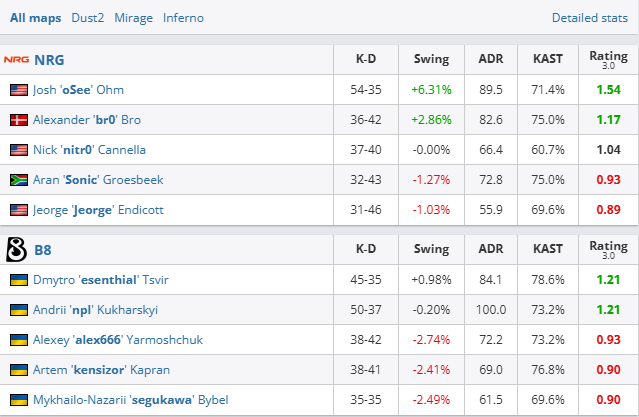Click the US flag beside oSee
Image resolution: width=639 pixels, height=417 pixels.
pyautogui.click(x=18, y=90)
